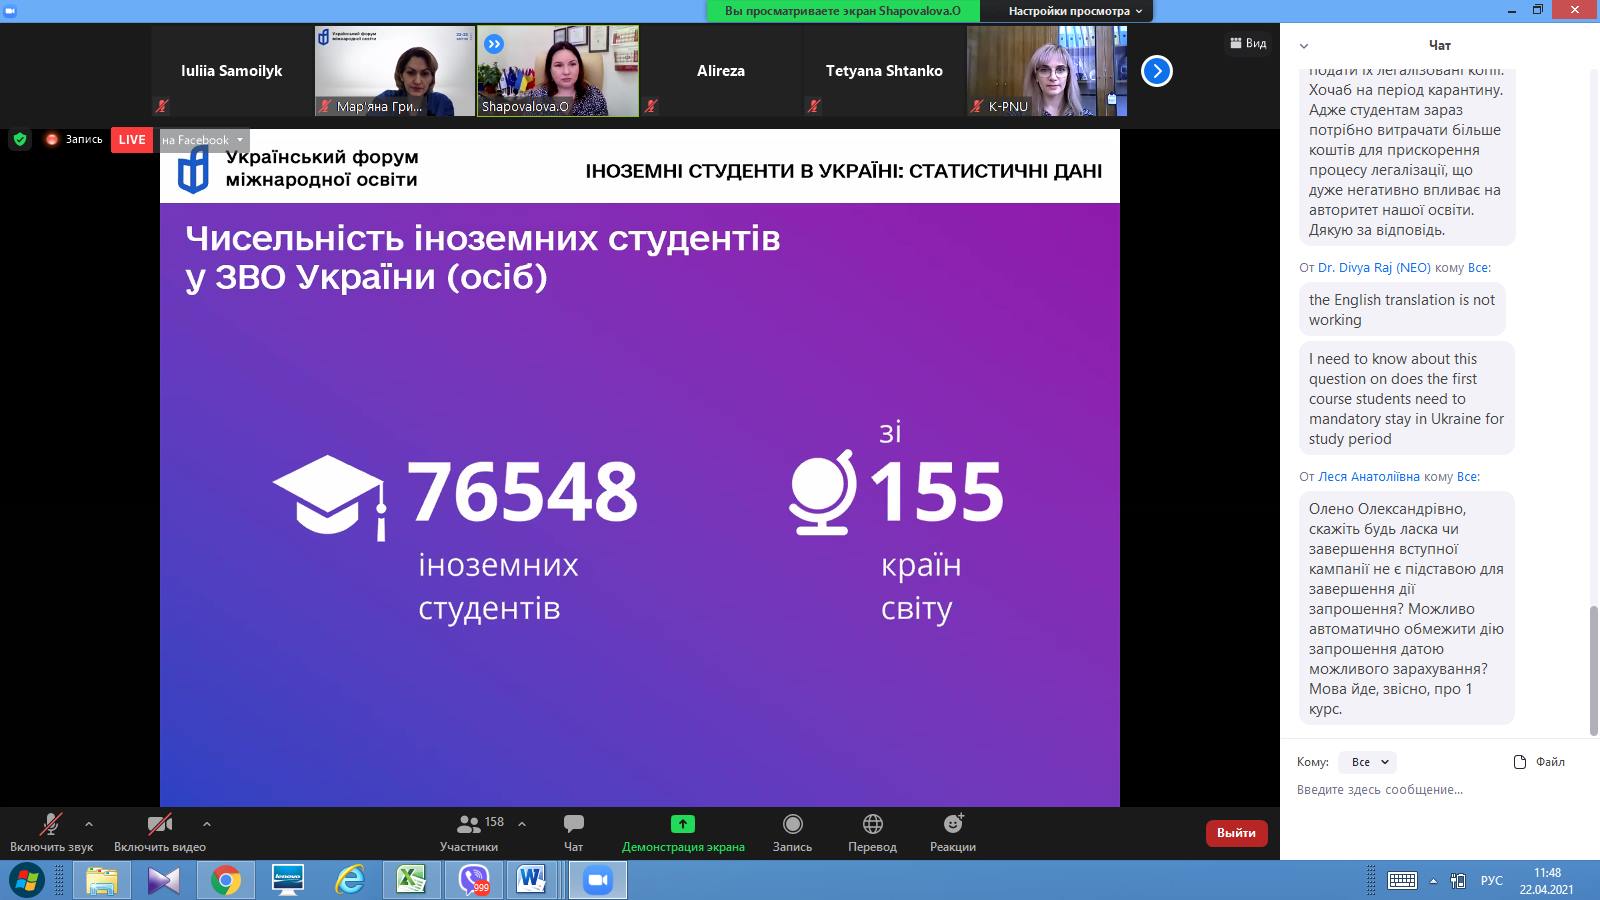Open Google Chrome from taskbar
The height and width of the screenshot is (900, 1600).
click(x=226, y=880)
